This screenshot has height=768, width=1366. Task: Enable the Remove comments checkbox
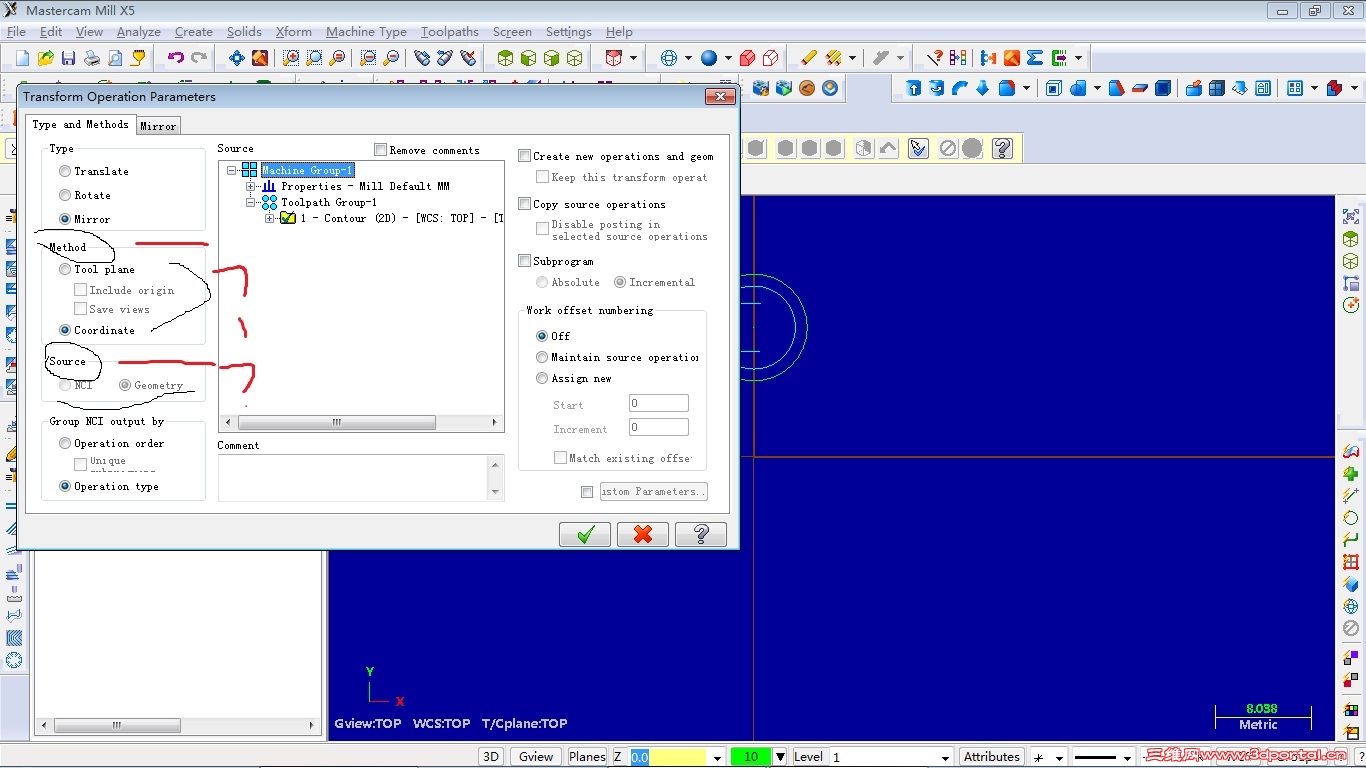[x=380, y=150]
